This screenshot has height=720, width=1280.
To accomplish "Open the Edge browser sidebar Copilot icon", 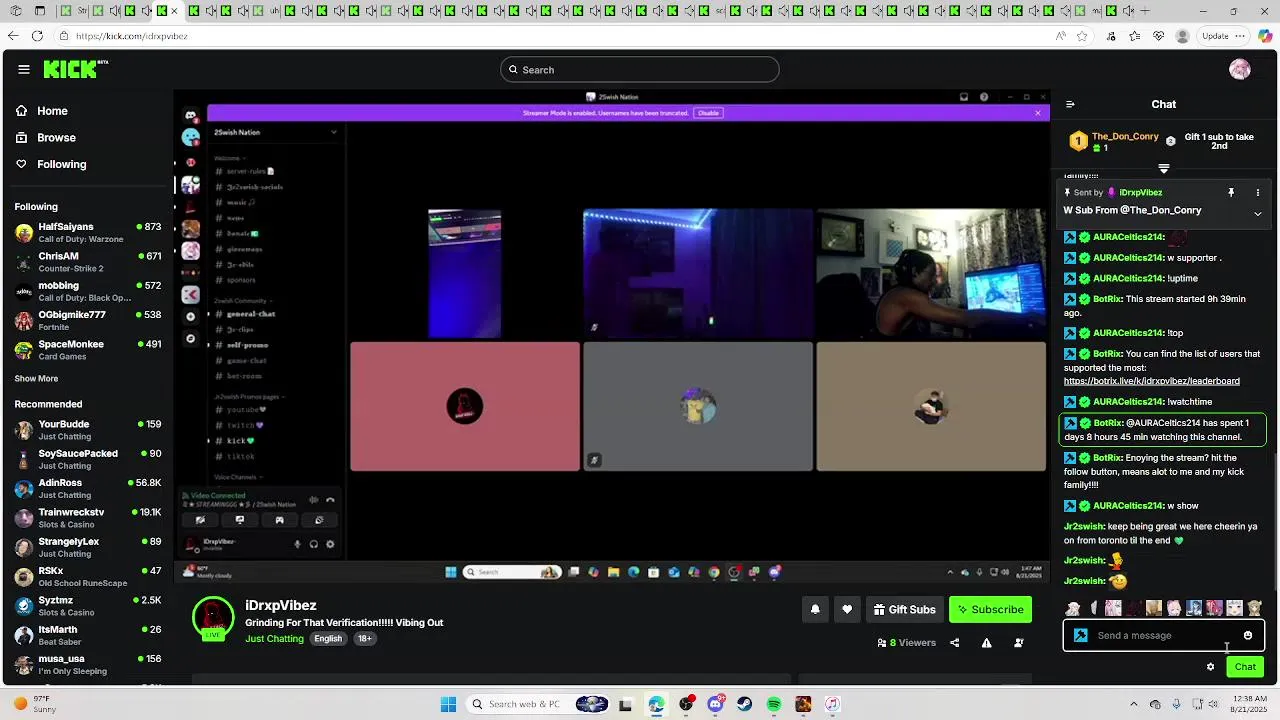I will click(x=1265, y=36).
